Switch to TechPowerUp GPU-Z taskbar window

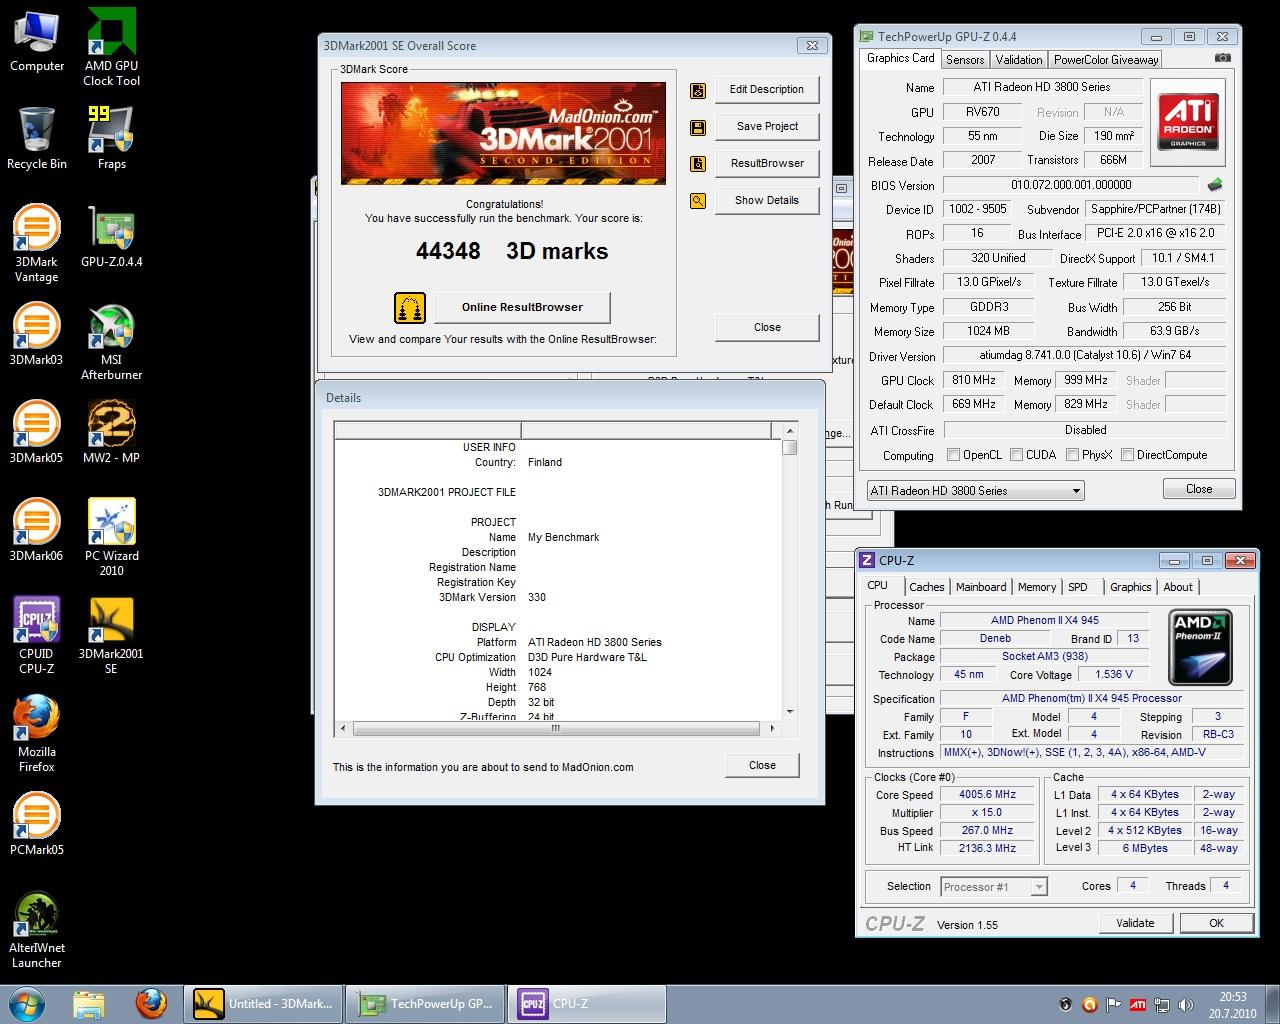pos(425,1004)
